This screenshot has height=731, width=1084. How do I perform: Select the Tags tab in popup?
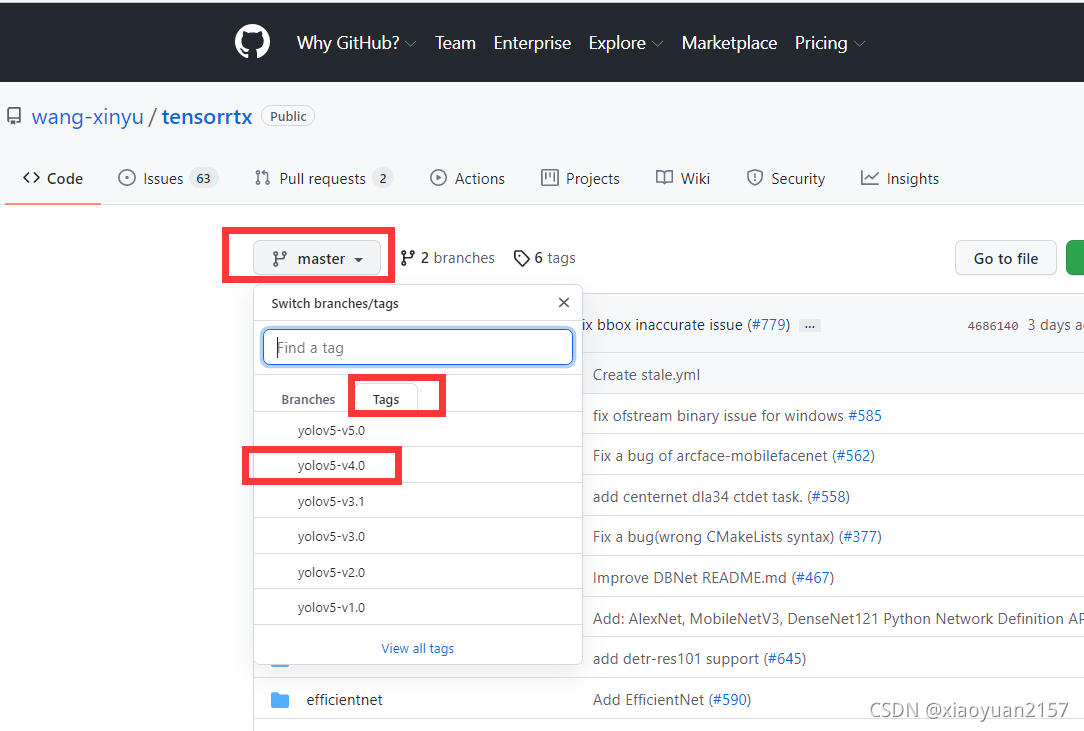pos(386,399)
